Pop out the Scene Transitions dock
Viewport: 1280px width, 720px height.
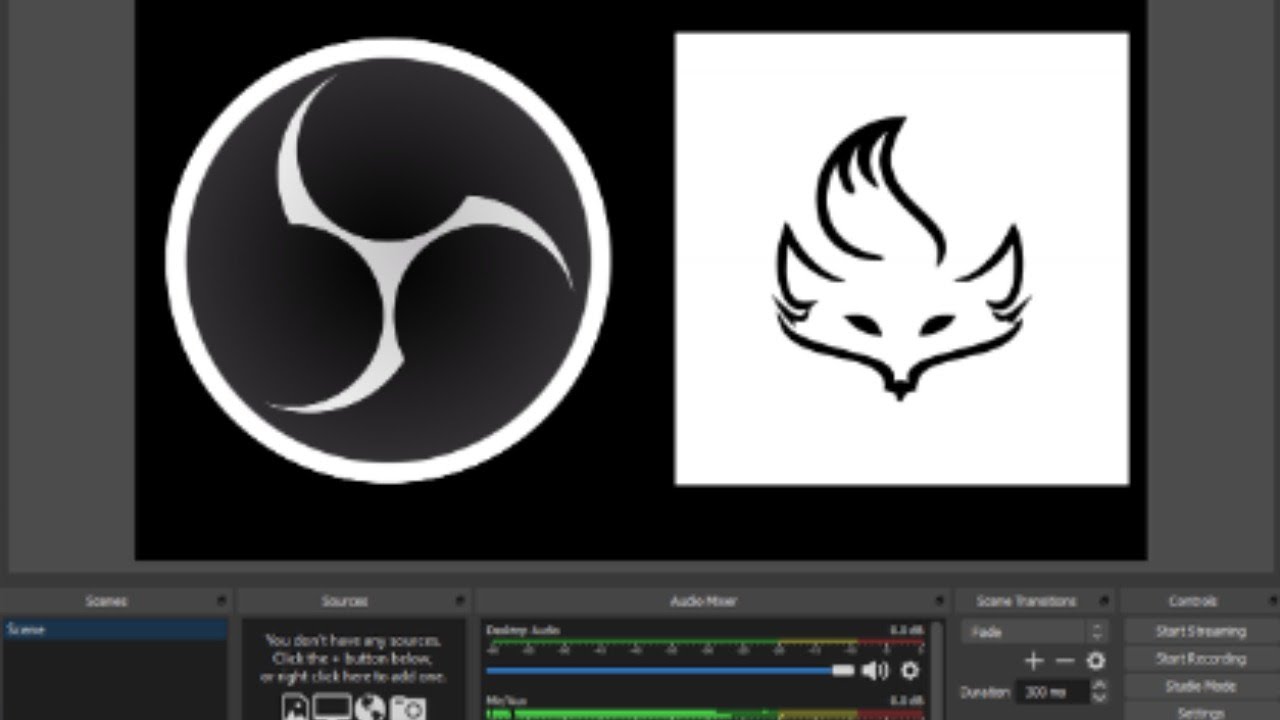1104,601
